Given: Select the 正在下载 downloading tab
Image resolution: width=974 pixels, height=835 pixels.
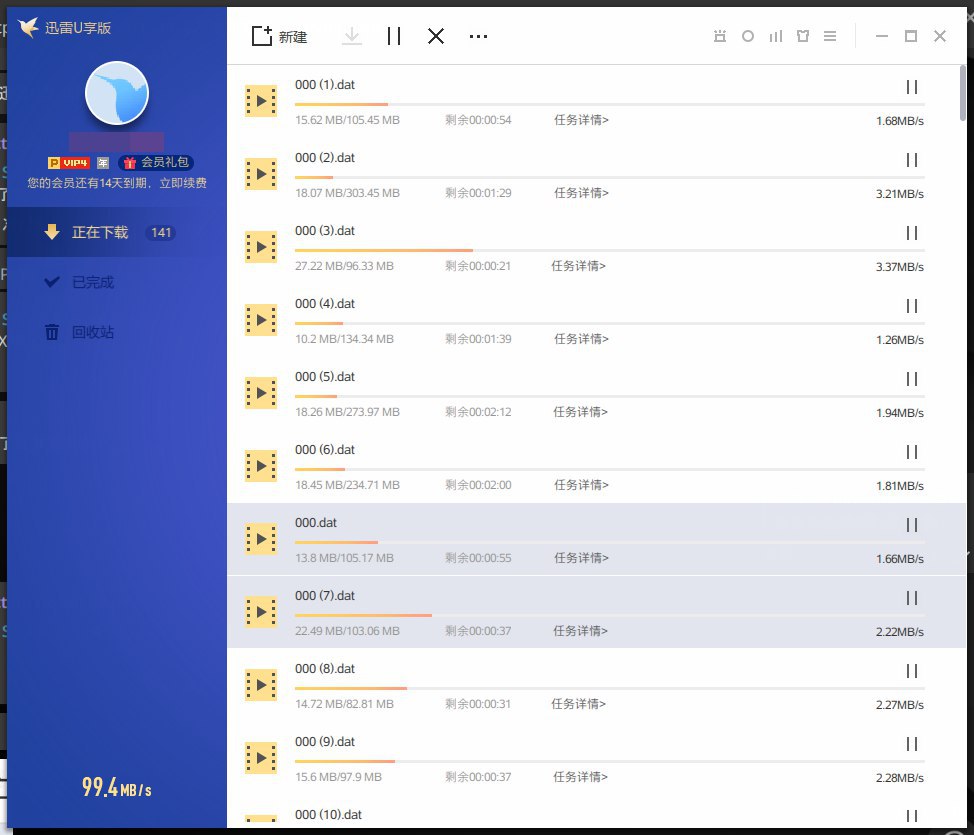Looking at the screenshot, I should tap(100, 233).
